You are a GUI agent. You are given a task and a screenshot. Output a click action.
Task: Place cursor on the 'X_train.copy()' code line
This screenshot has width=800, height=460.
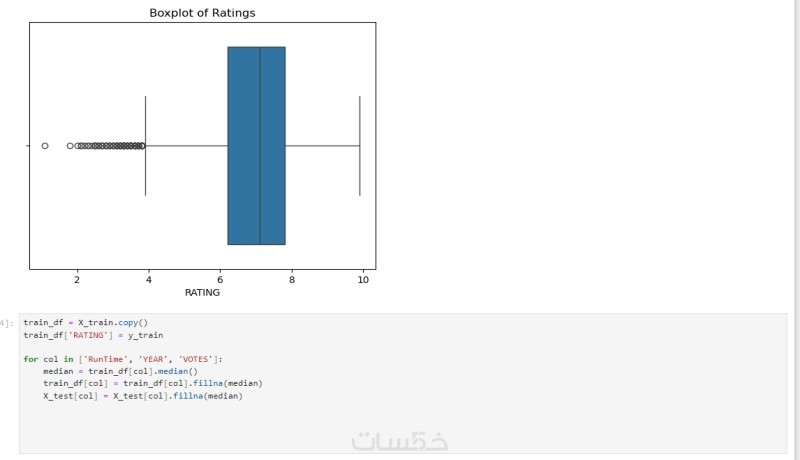pos(85,323)
